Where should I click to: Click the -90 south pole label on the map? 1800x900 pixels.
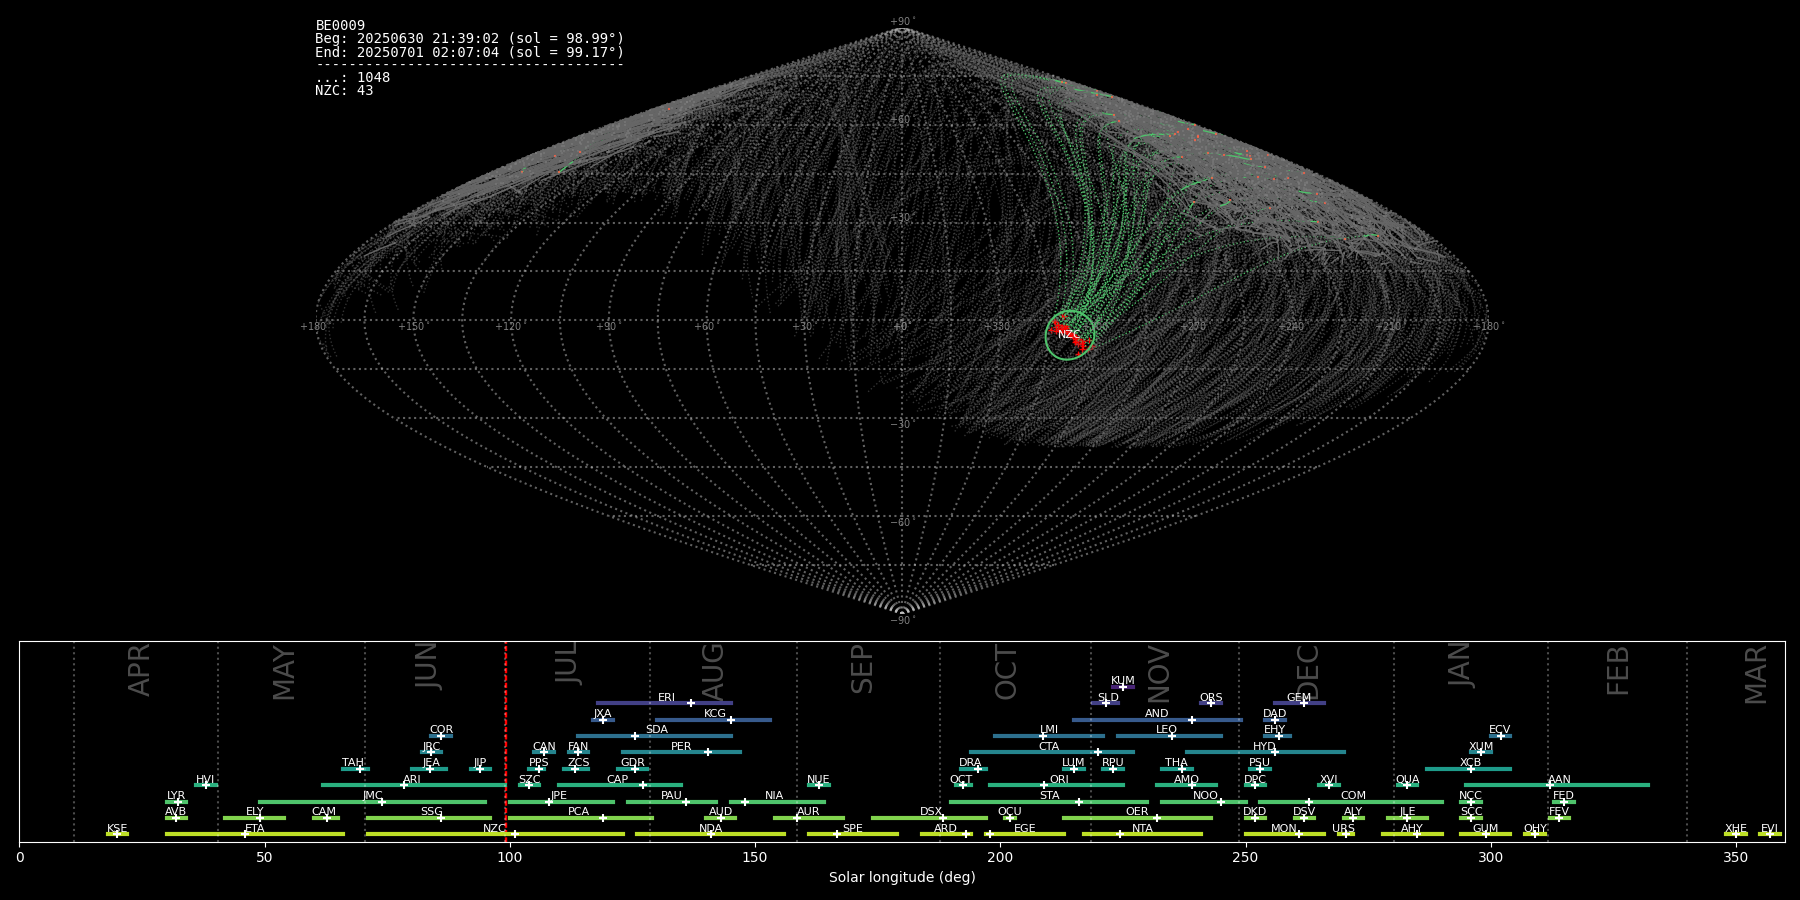point(902,621)
